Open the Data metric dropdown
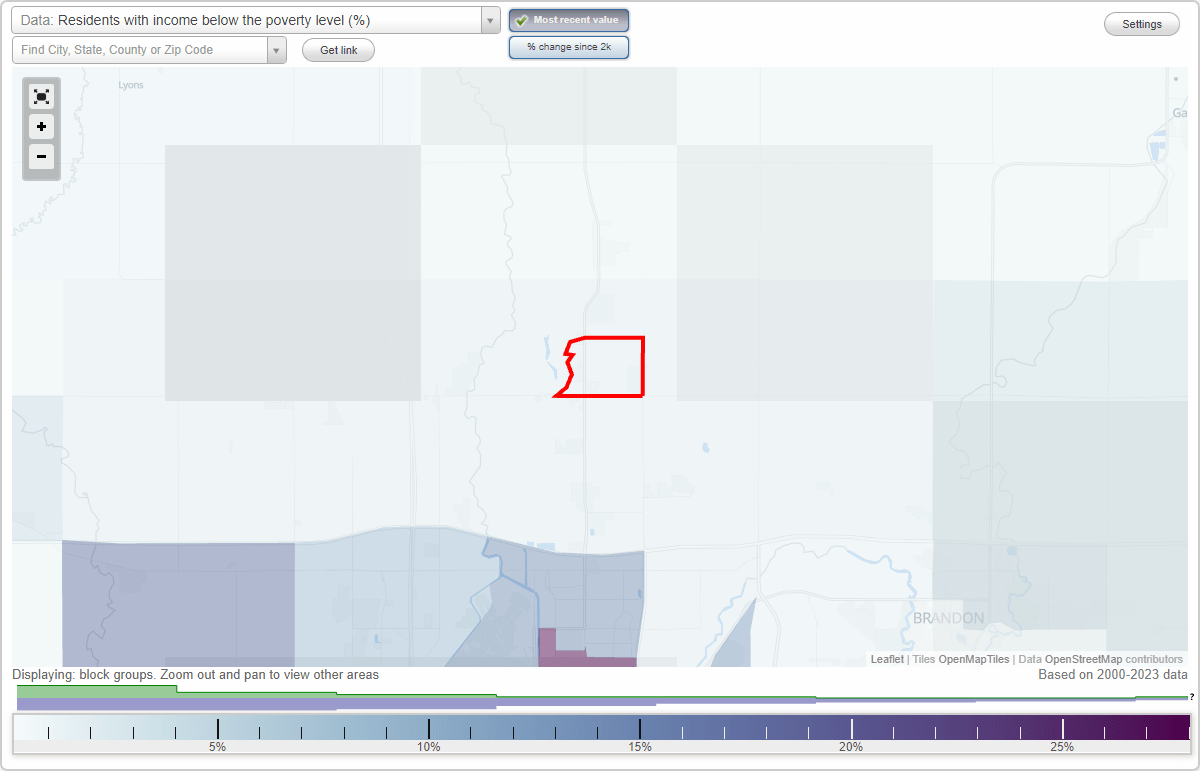This screenshot has height=771, width=1200. point(489,19)
